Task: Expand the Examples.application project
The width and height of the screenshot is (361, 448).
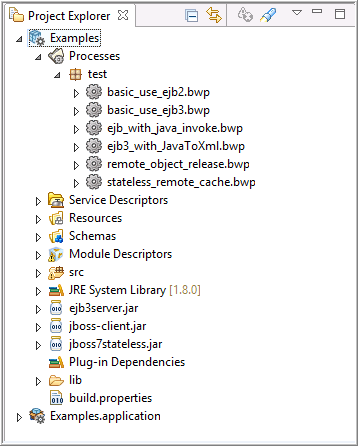Action: (19, 417)
